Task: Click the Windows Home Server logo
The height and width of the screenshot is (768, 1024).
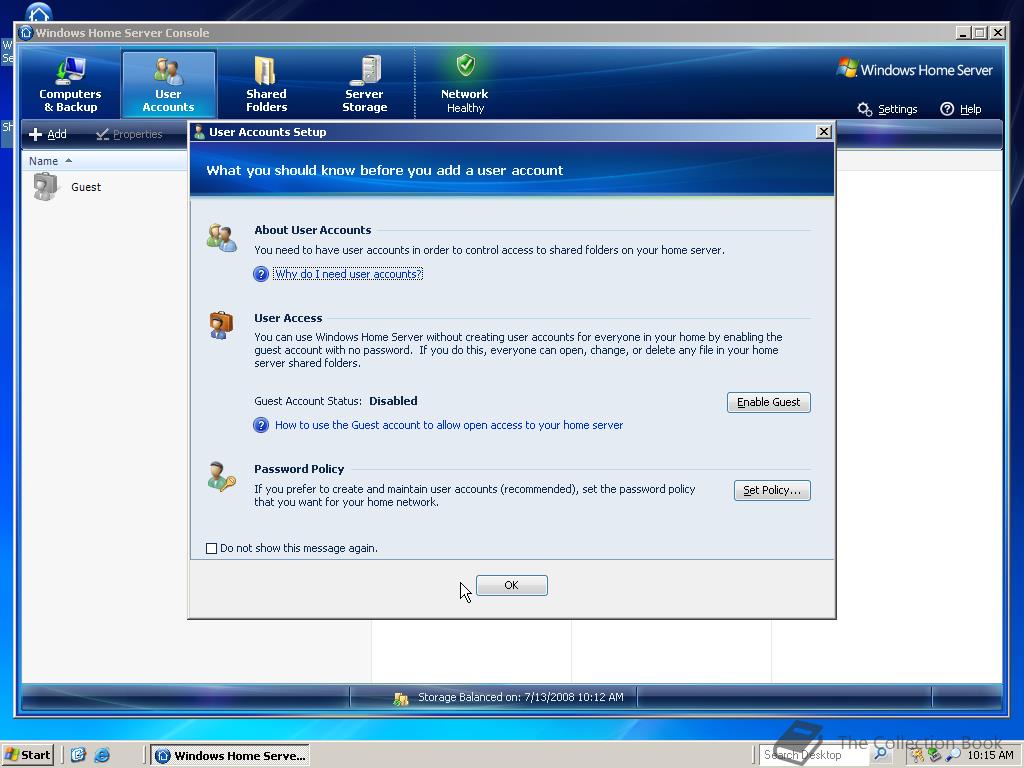Action: click(x=914, y=69)
